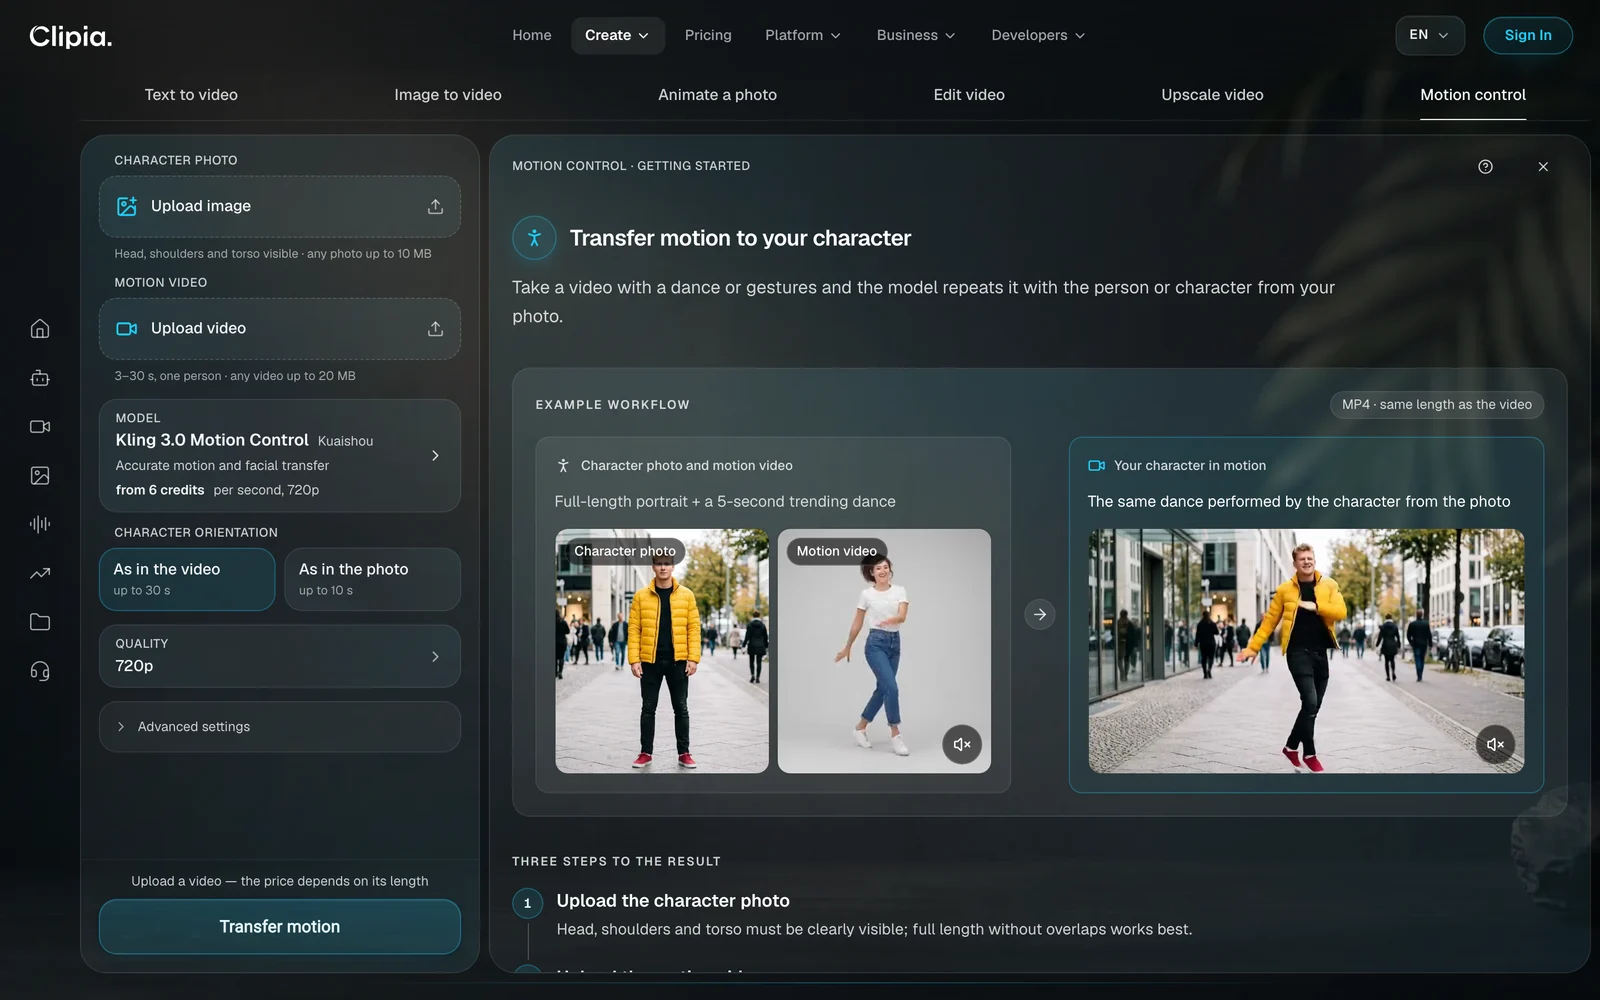This screenshot has height=1000, width=1600.
Task: Open the Create dropdown menu
Action: pos(617,35)
